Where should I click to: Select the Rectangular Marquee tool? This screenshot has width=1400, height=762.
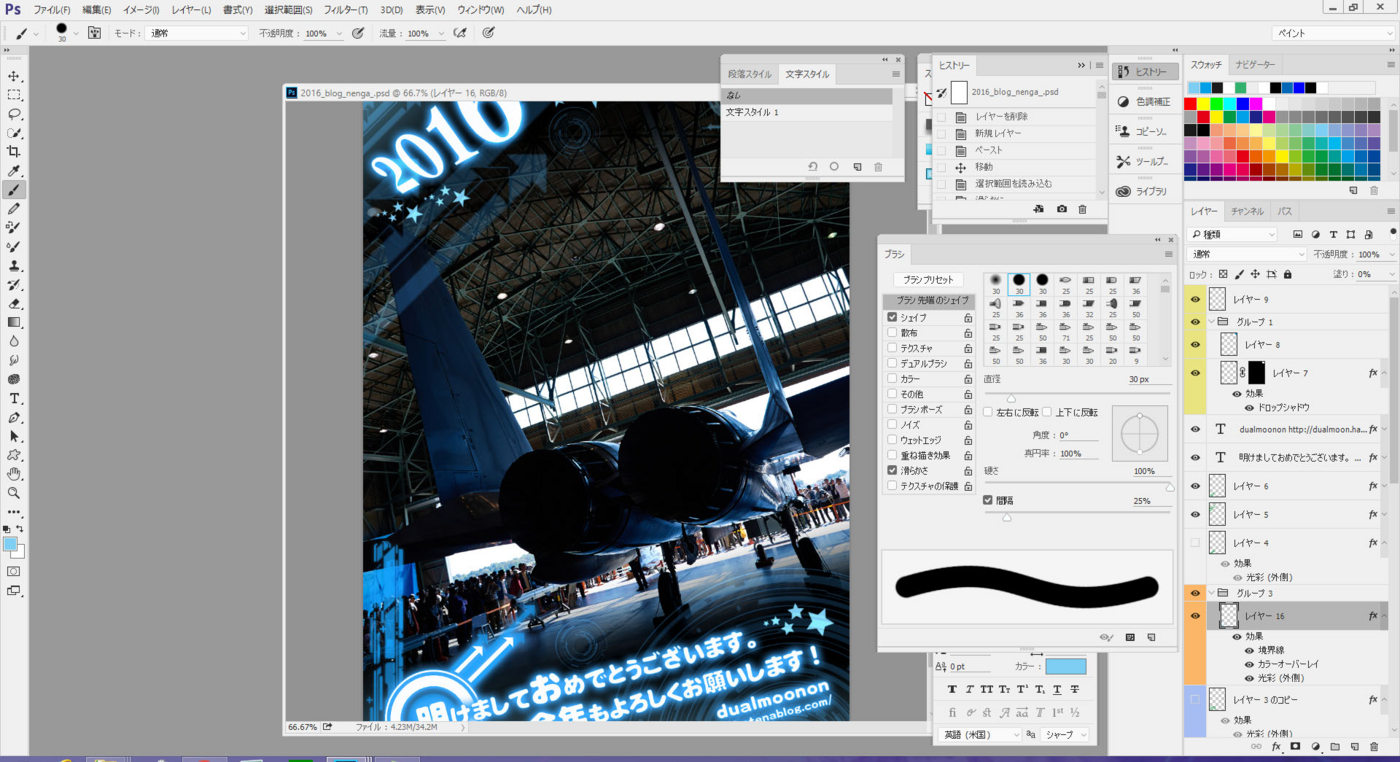[x=14, y=95]
